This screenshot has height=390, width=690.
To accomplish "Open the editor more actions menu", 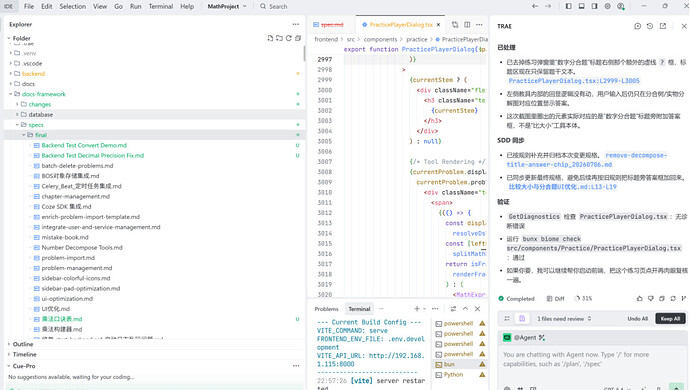I will pyautogui.click(x=479, y=25).
